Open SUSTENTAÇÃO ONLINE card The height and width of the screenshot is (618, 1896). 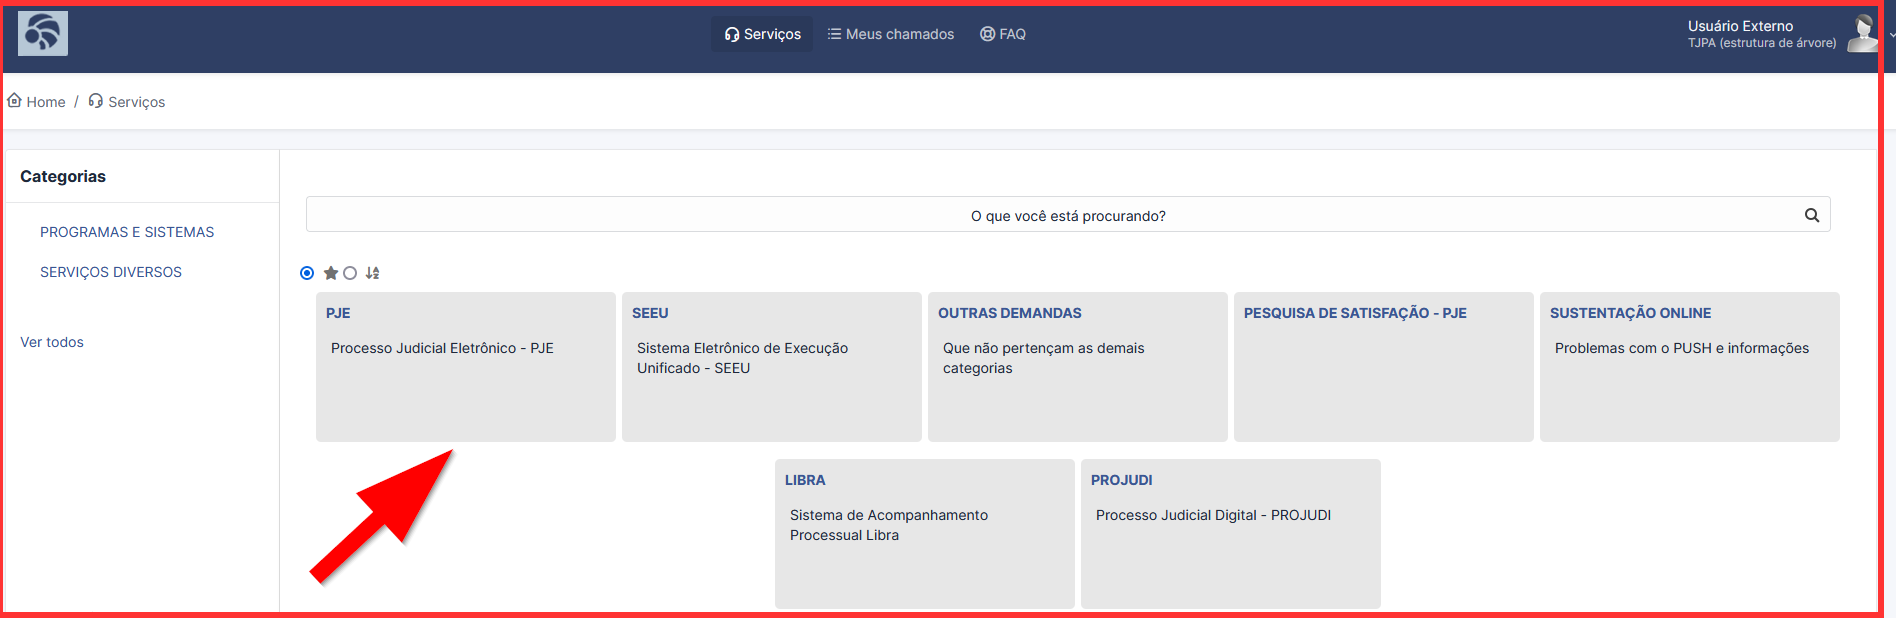[x=1690, y=367]
